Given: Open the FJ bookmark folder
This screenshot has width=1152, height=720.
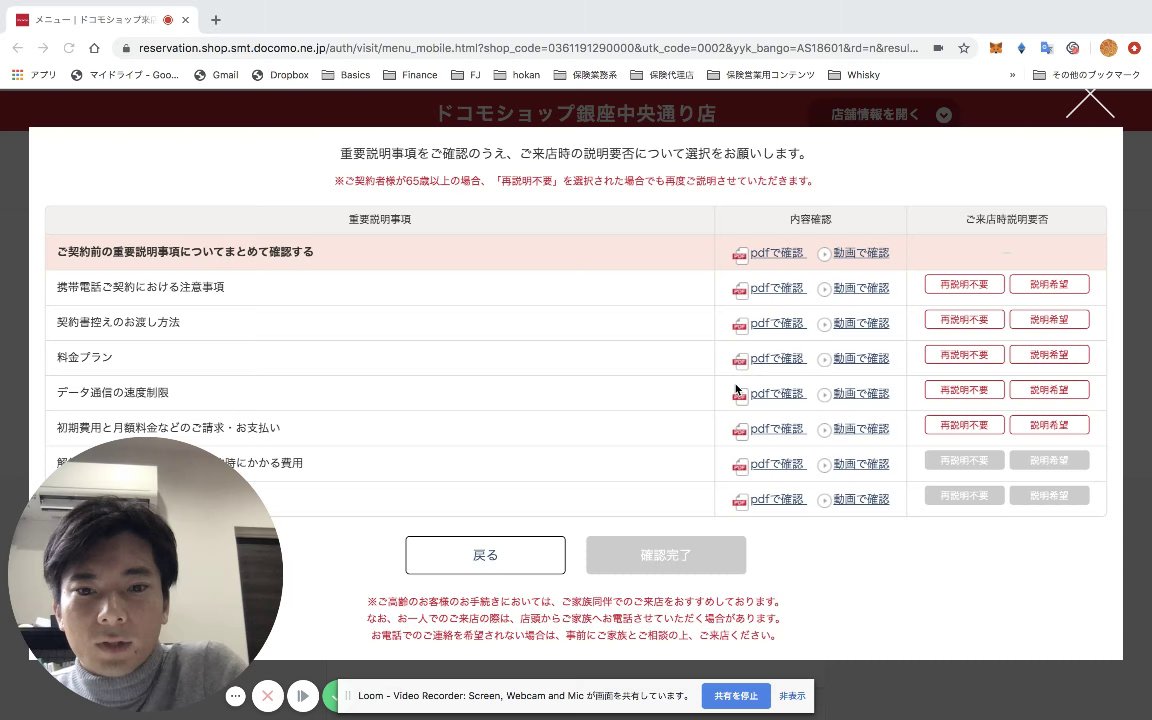Looking at the screenshot, I should coord(466,75).
